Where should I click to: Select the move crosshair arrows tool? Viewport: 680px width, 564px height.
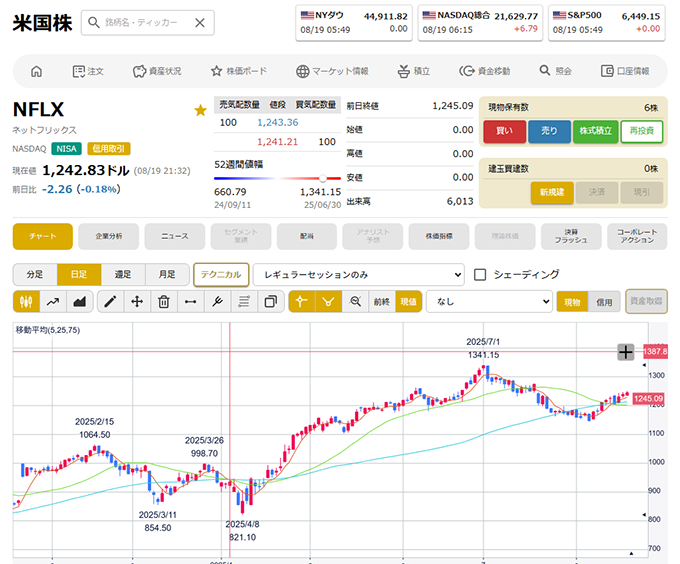point(137,301)
